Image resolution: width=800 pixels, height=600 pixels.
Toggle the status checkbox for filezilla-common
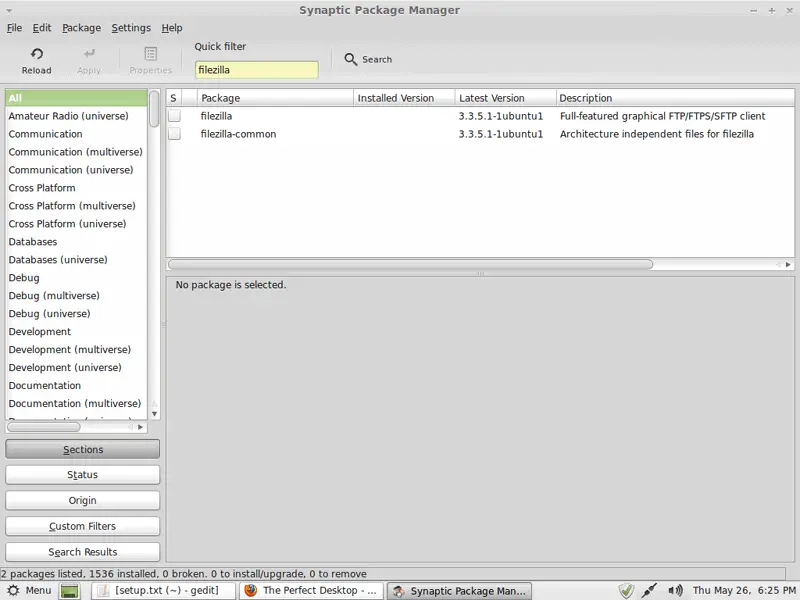pos(174,134)
